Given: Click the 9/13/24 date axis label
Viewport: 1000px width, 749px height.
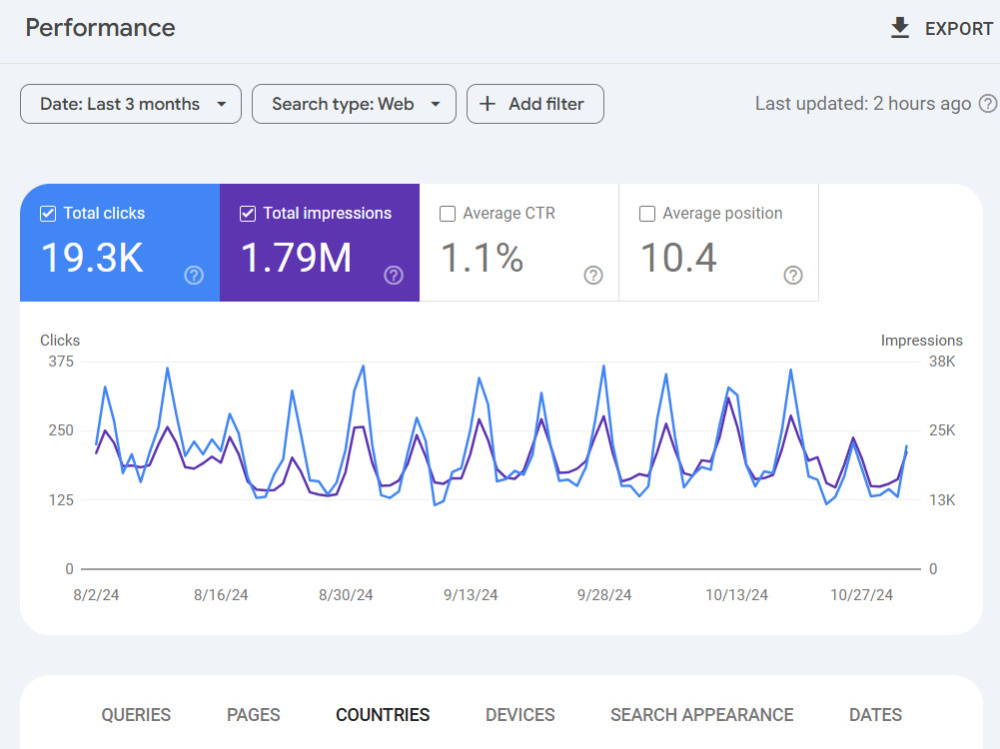Looking at the screenshot, I should 471,595.
